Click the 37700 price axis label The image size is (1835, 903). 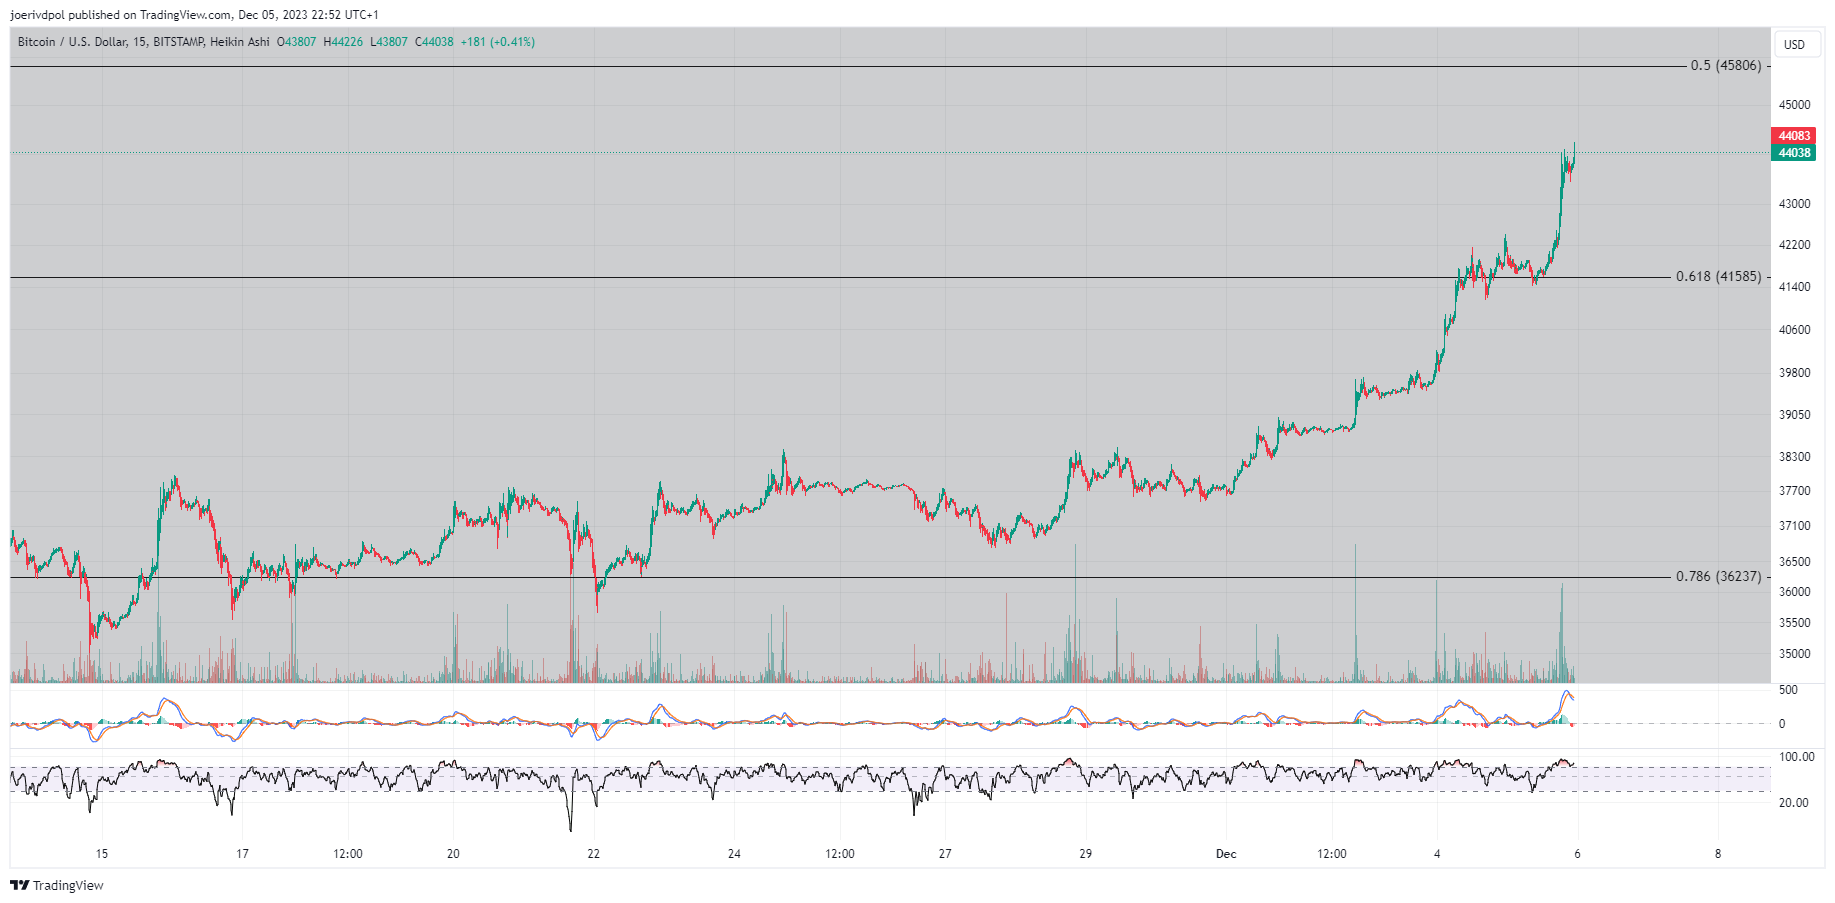tap(1794, 491)
